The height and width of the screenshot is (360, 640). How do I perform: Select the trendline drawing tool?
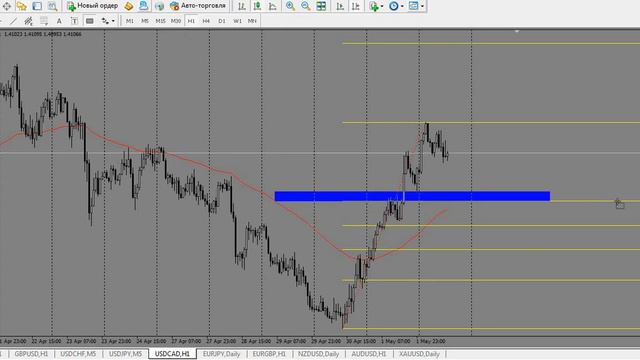[x=13, y=21]
